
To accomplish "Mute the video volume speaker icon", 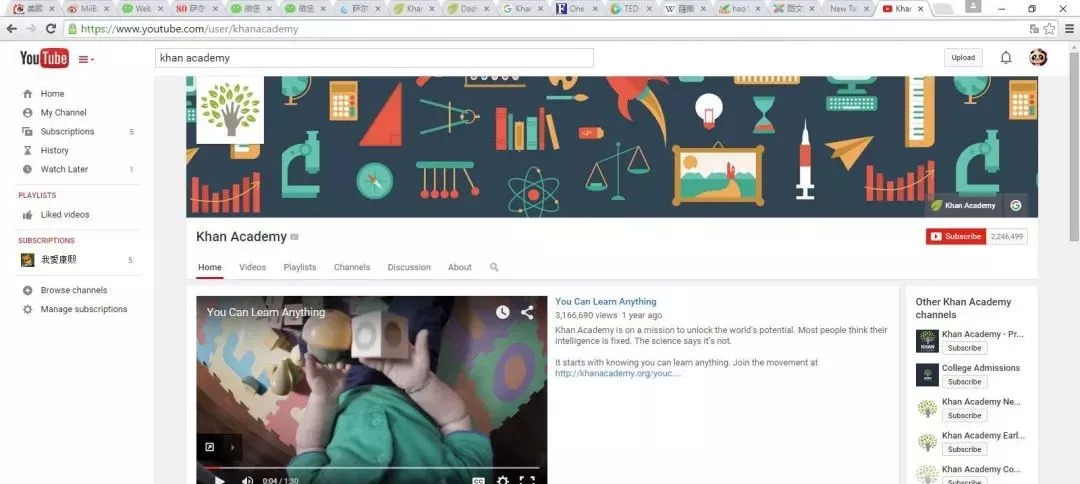I will [247, 480].
